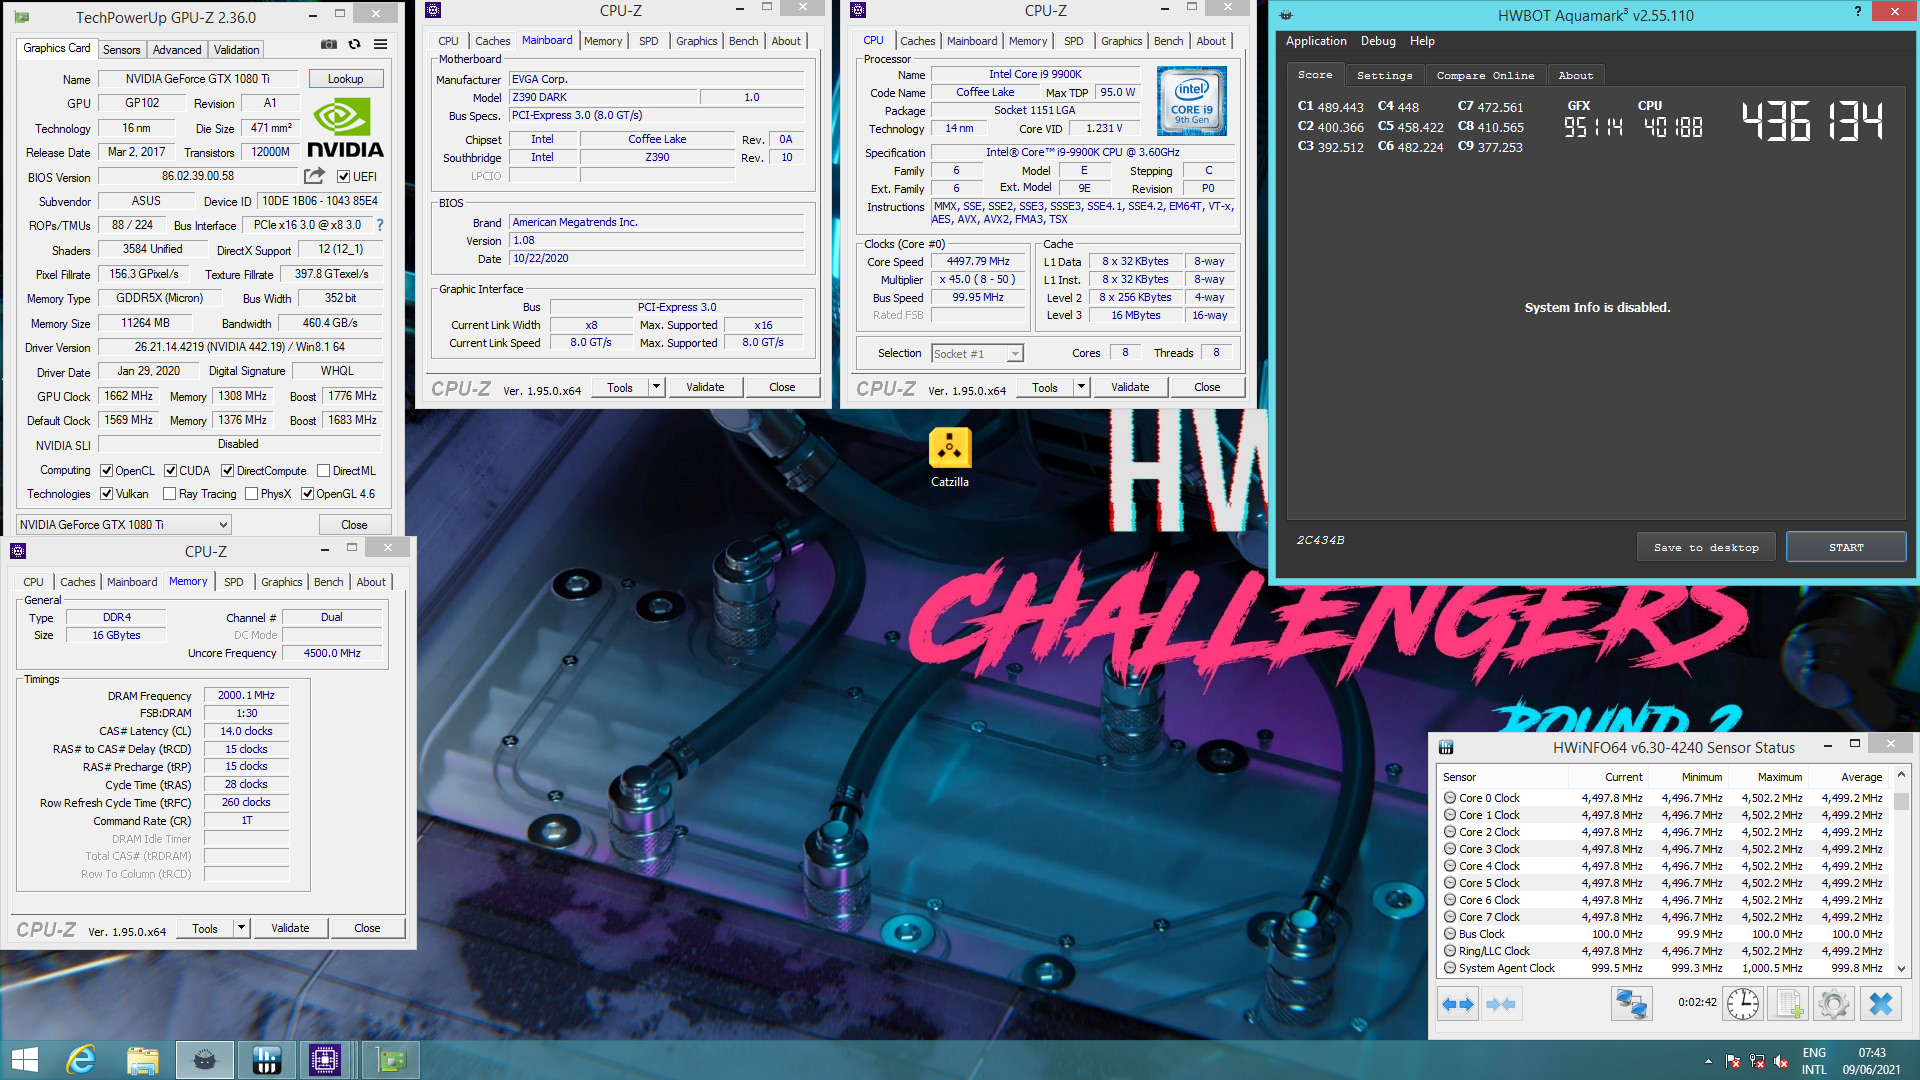This screenshot has height=1080, width=1920.
Task: Click HWiNFO logging sheet-plus button
Action: [1789, 1004]
